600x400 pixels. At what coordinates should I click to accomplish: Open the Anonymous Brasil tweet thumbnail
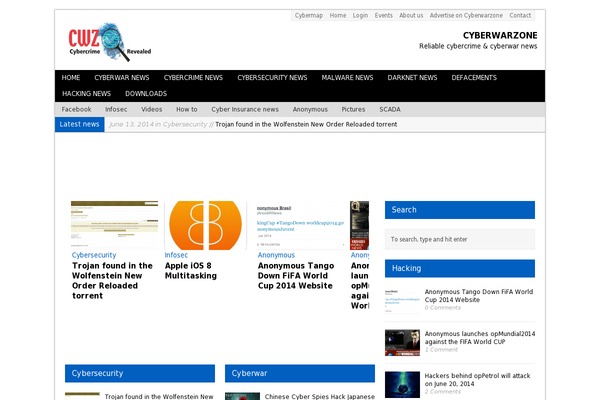301,225
